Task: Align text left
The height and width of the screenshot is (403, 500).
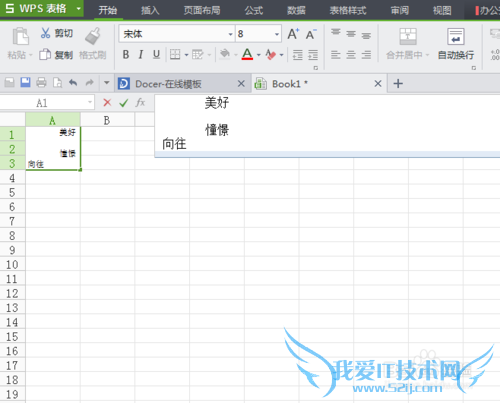Action: click(x=336, y=55)
